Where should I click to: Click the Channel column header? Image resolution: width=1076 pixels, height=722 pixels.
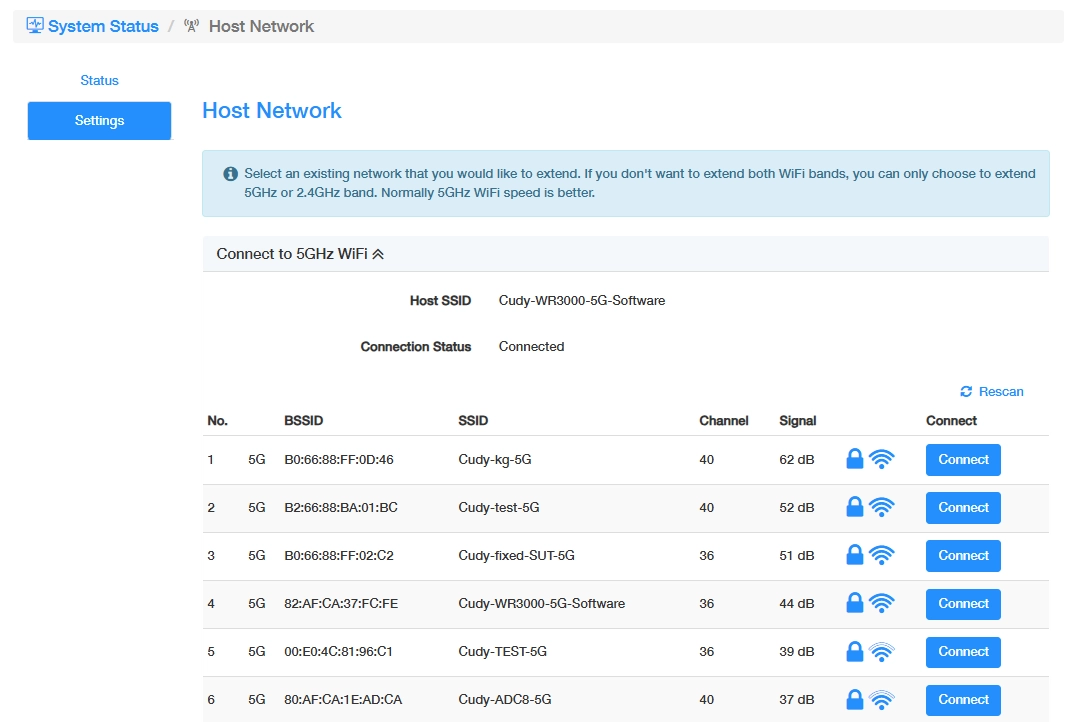723,421
